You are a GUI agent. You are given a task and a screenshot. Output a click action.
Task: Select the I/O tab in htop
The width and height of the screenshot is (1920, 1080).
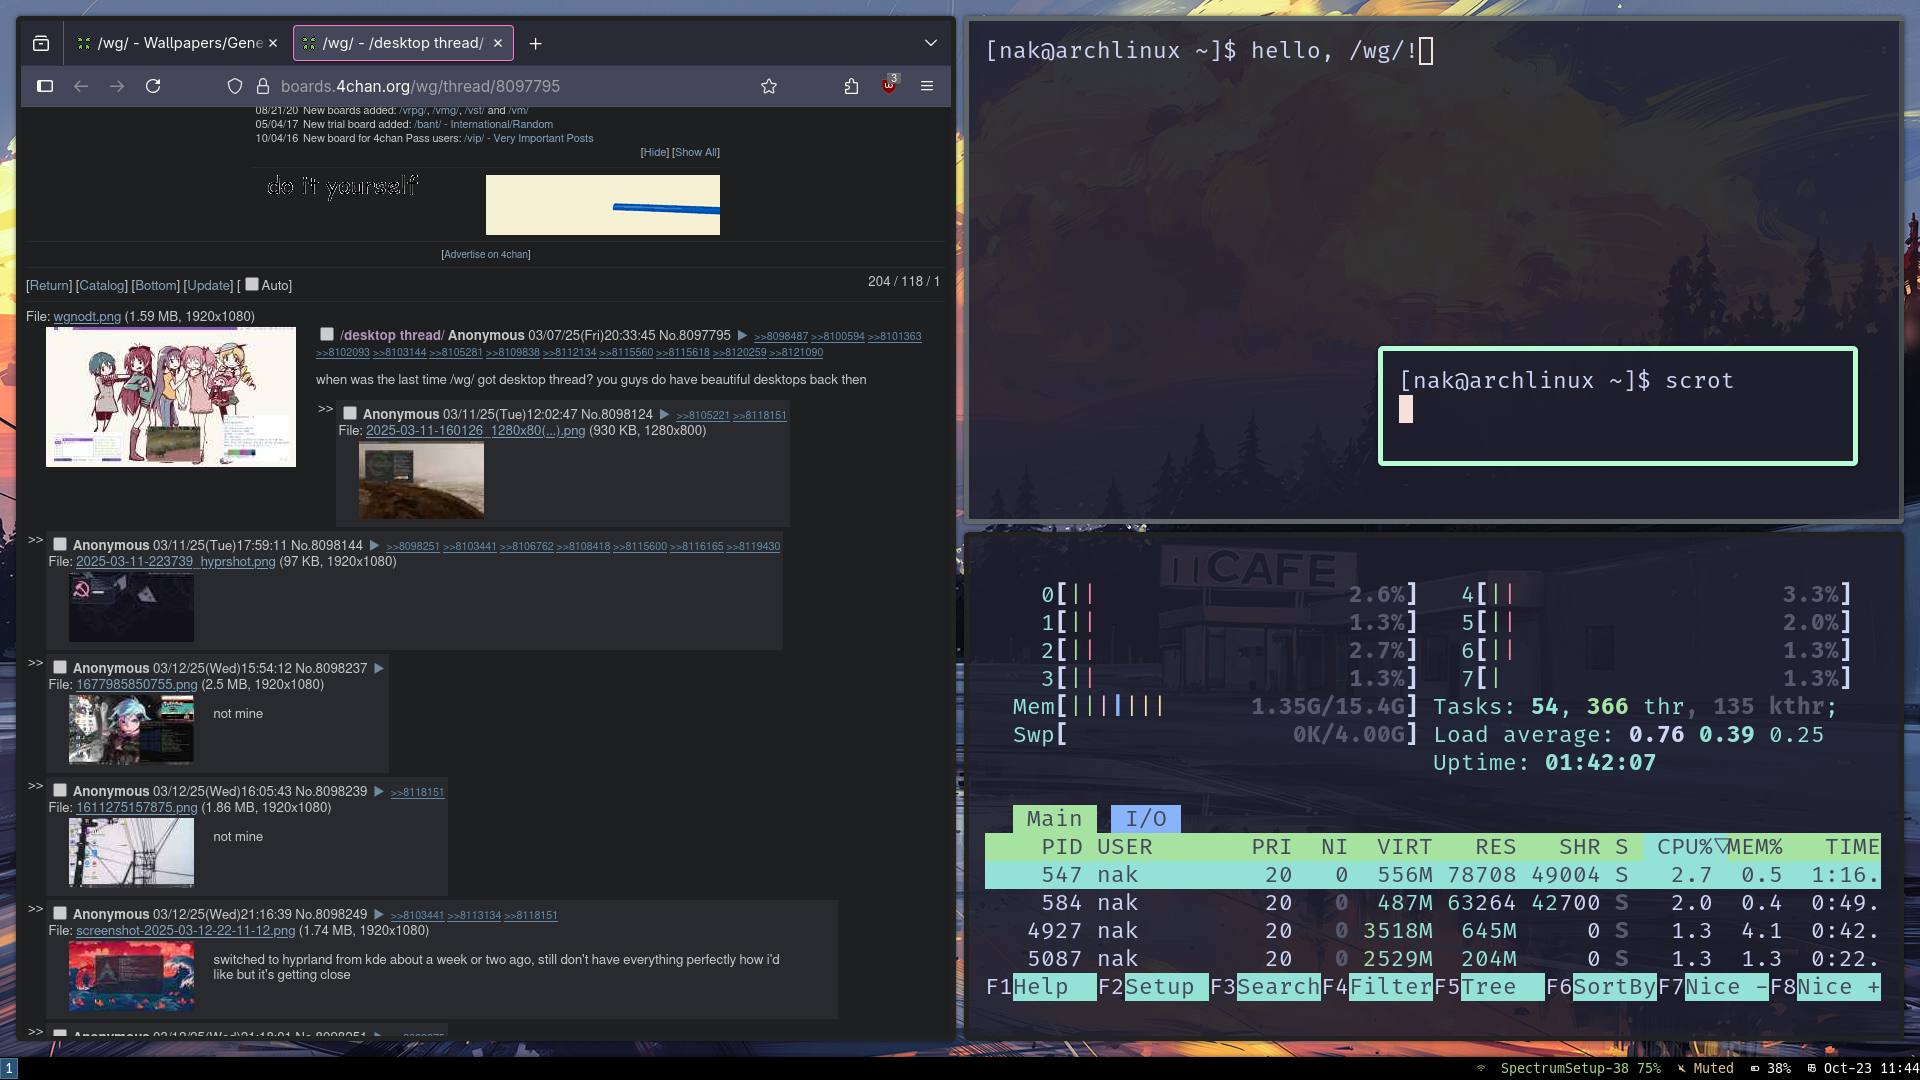click(x=1145, y=819)
